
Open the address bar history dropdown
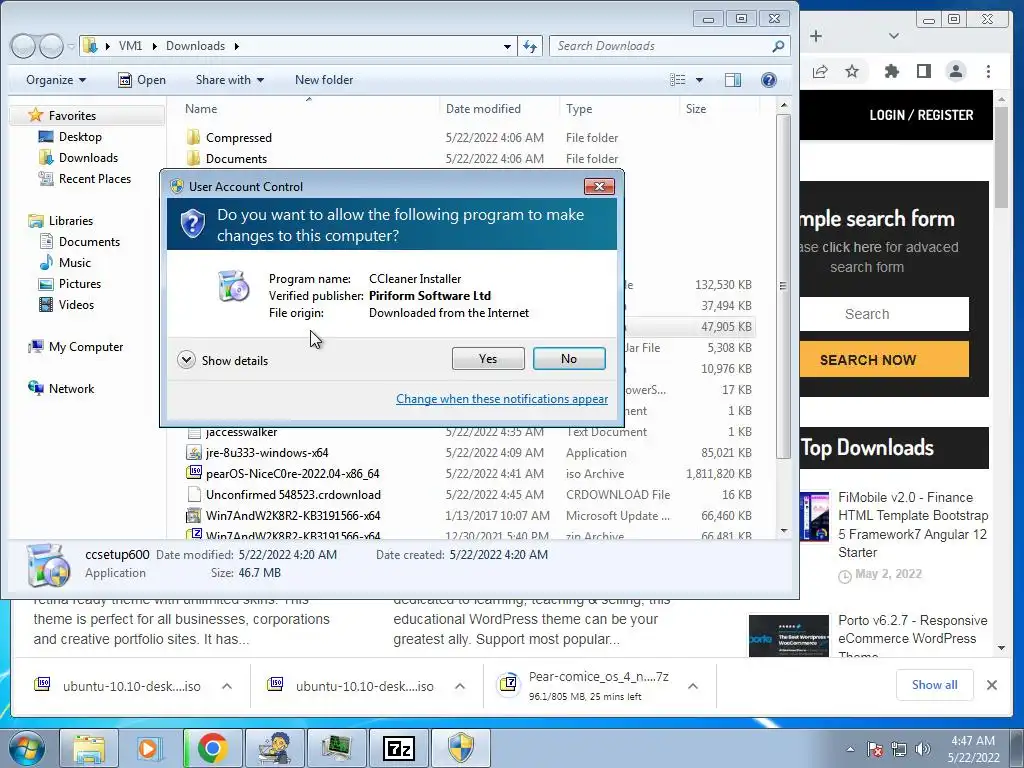507,46
